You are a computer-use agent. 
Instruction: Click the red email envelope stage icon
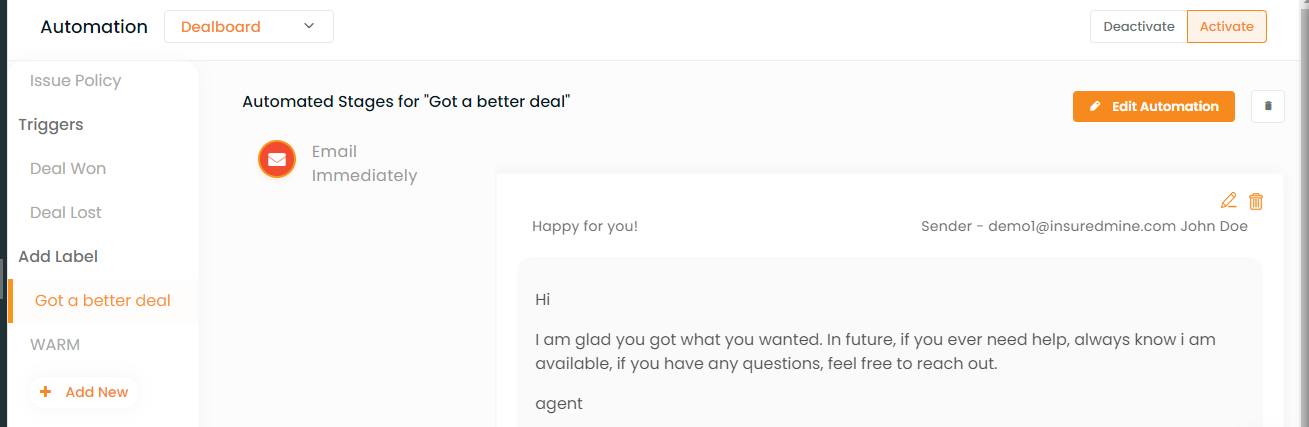coord(277,159)
